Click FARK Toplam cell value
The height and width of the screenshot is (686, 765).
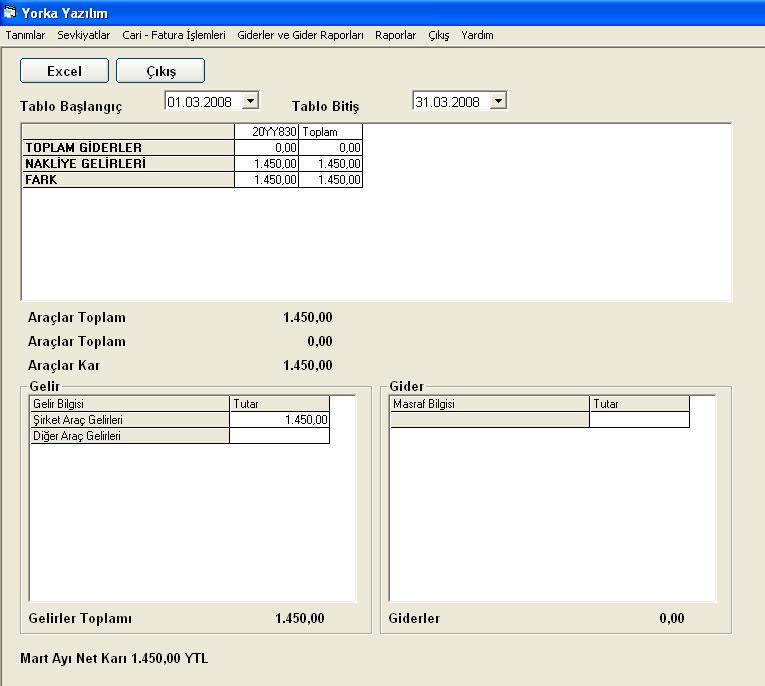click(330, 180)
